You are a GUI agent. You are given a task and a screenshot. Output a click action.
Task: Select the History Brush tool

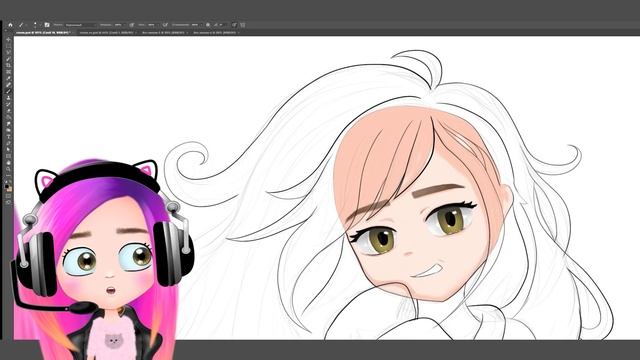click(x=9, y=104)
